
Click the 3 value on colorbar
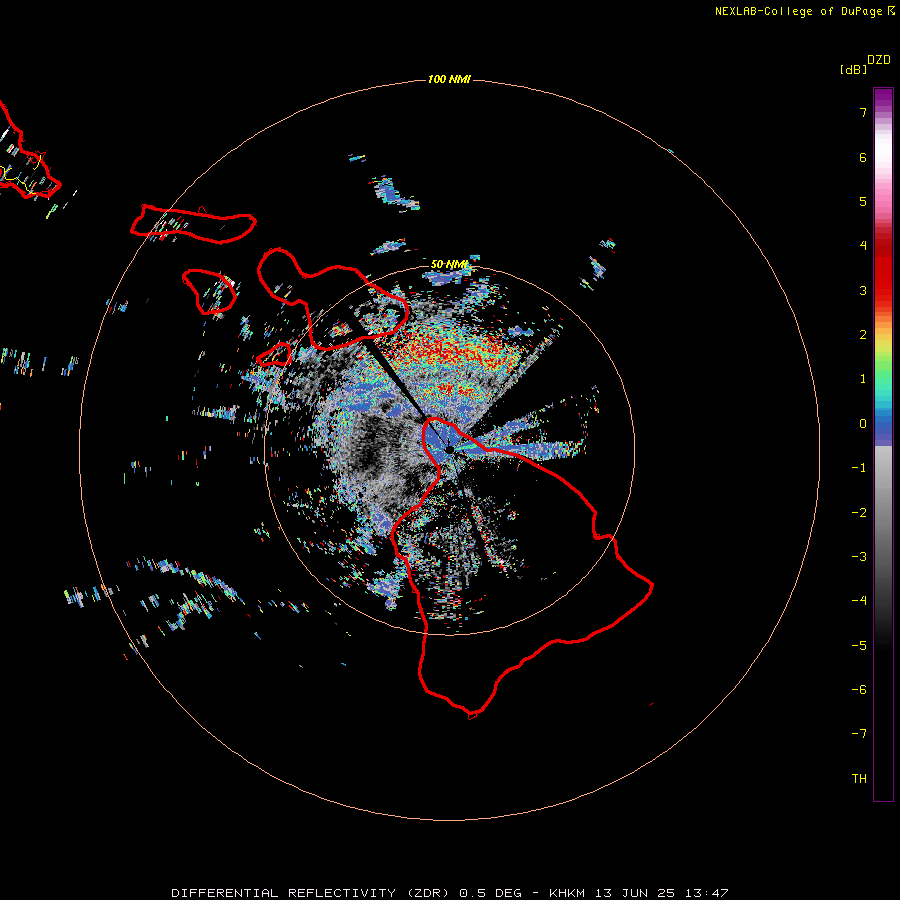(863, 290)
